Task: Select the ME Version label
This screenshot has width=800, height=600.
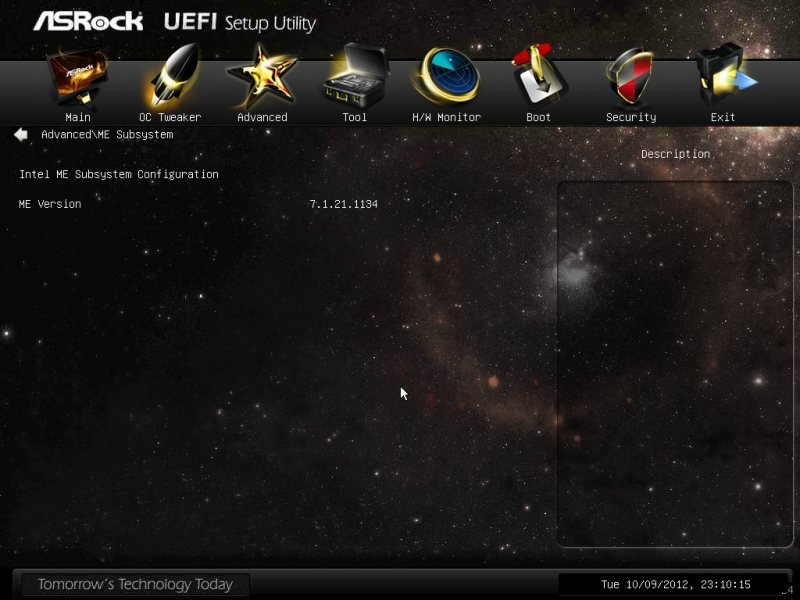Action: point(50,204)
